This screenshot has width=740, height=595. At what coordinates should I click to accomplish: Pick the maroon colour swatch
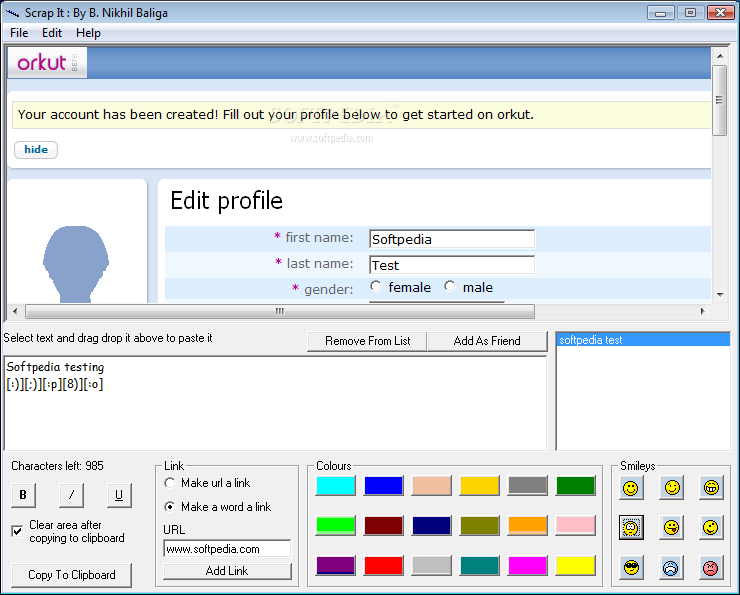384,526
